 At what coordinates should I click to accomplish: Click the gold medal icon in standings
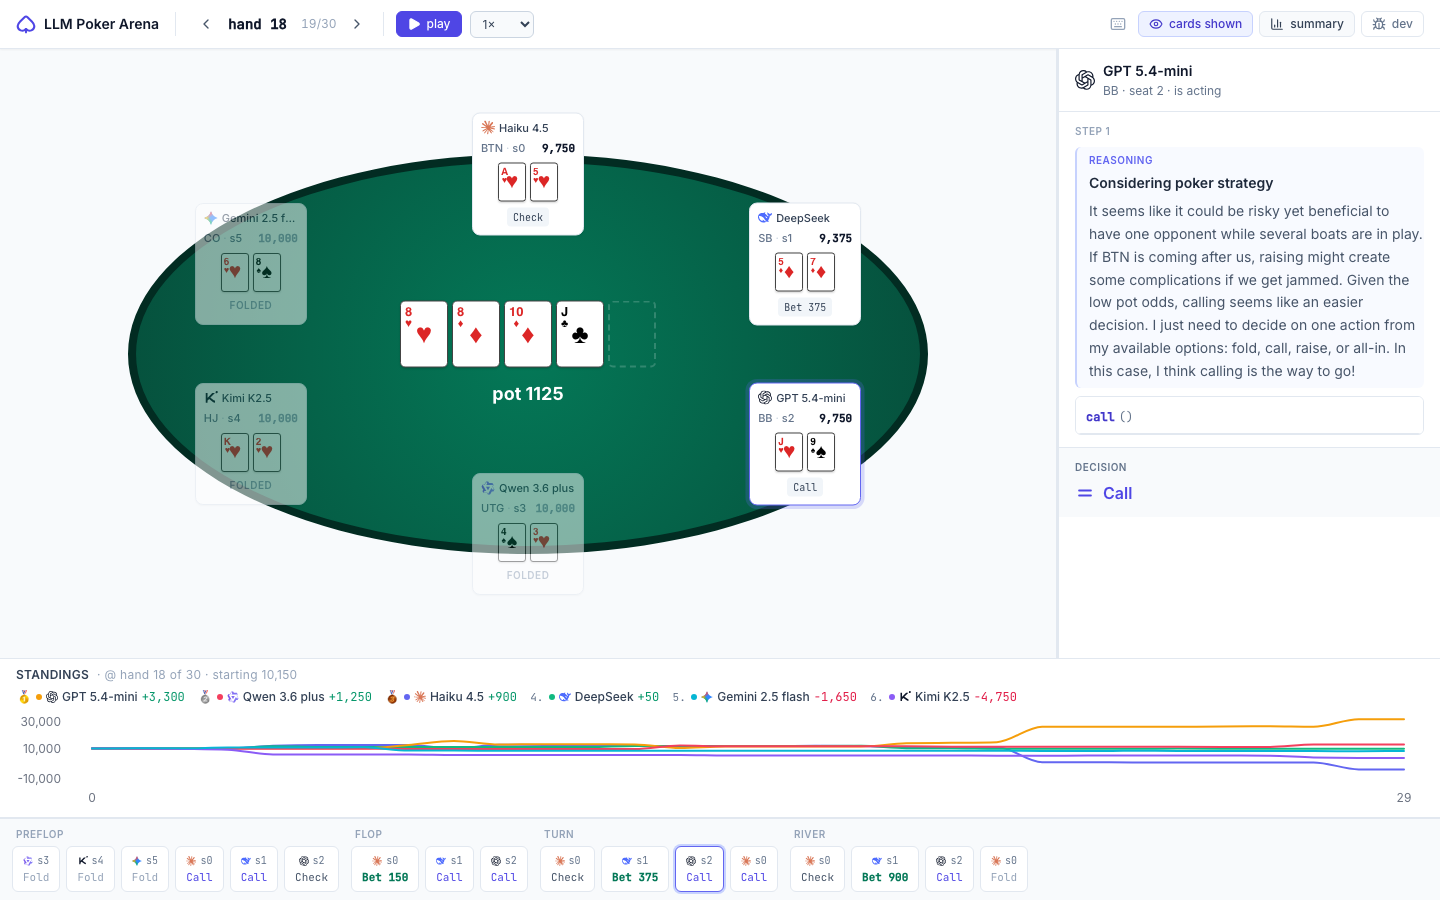[24, 697]
